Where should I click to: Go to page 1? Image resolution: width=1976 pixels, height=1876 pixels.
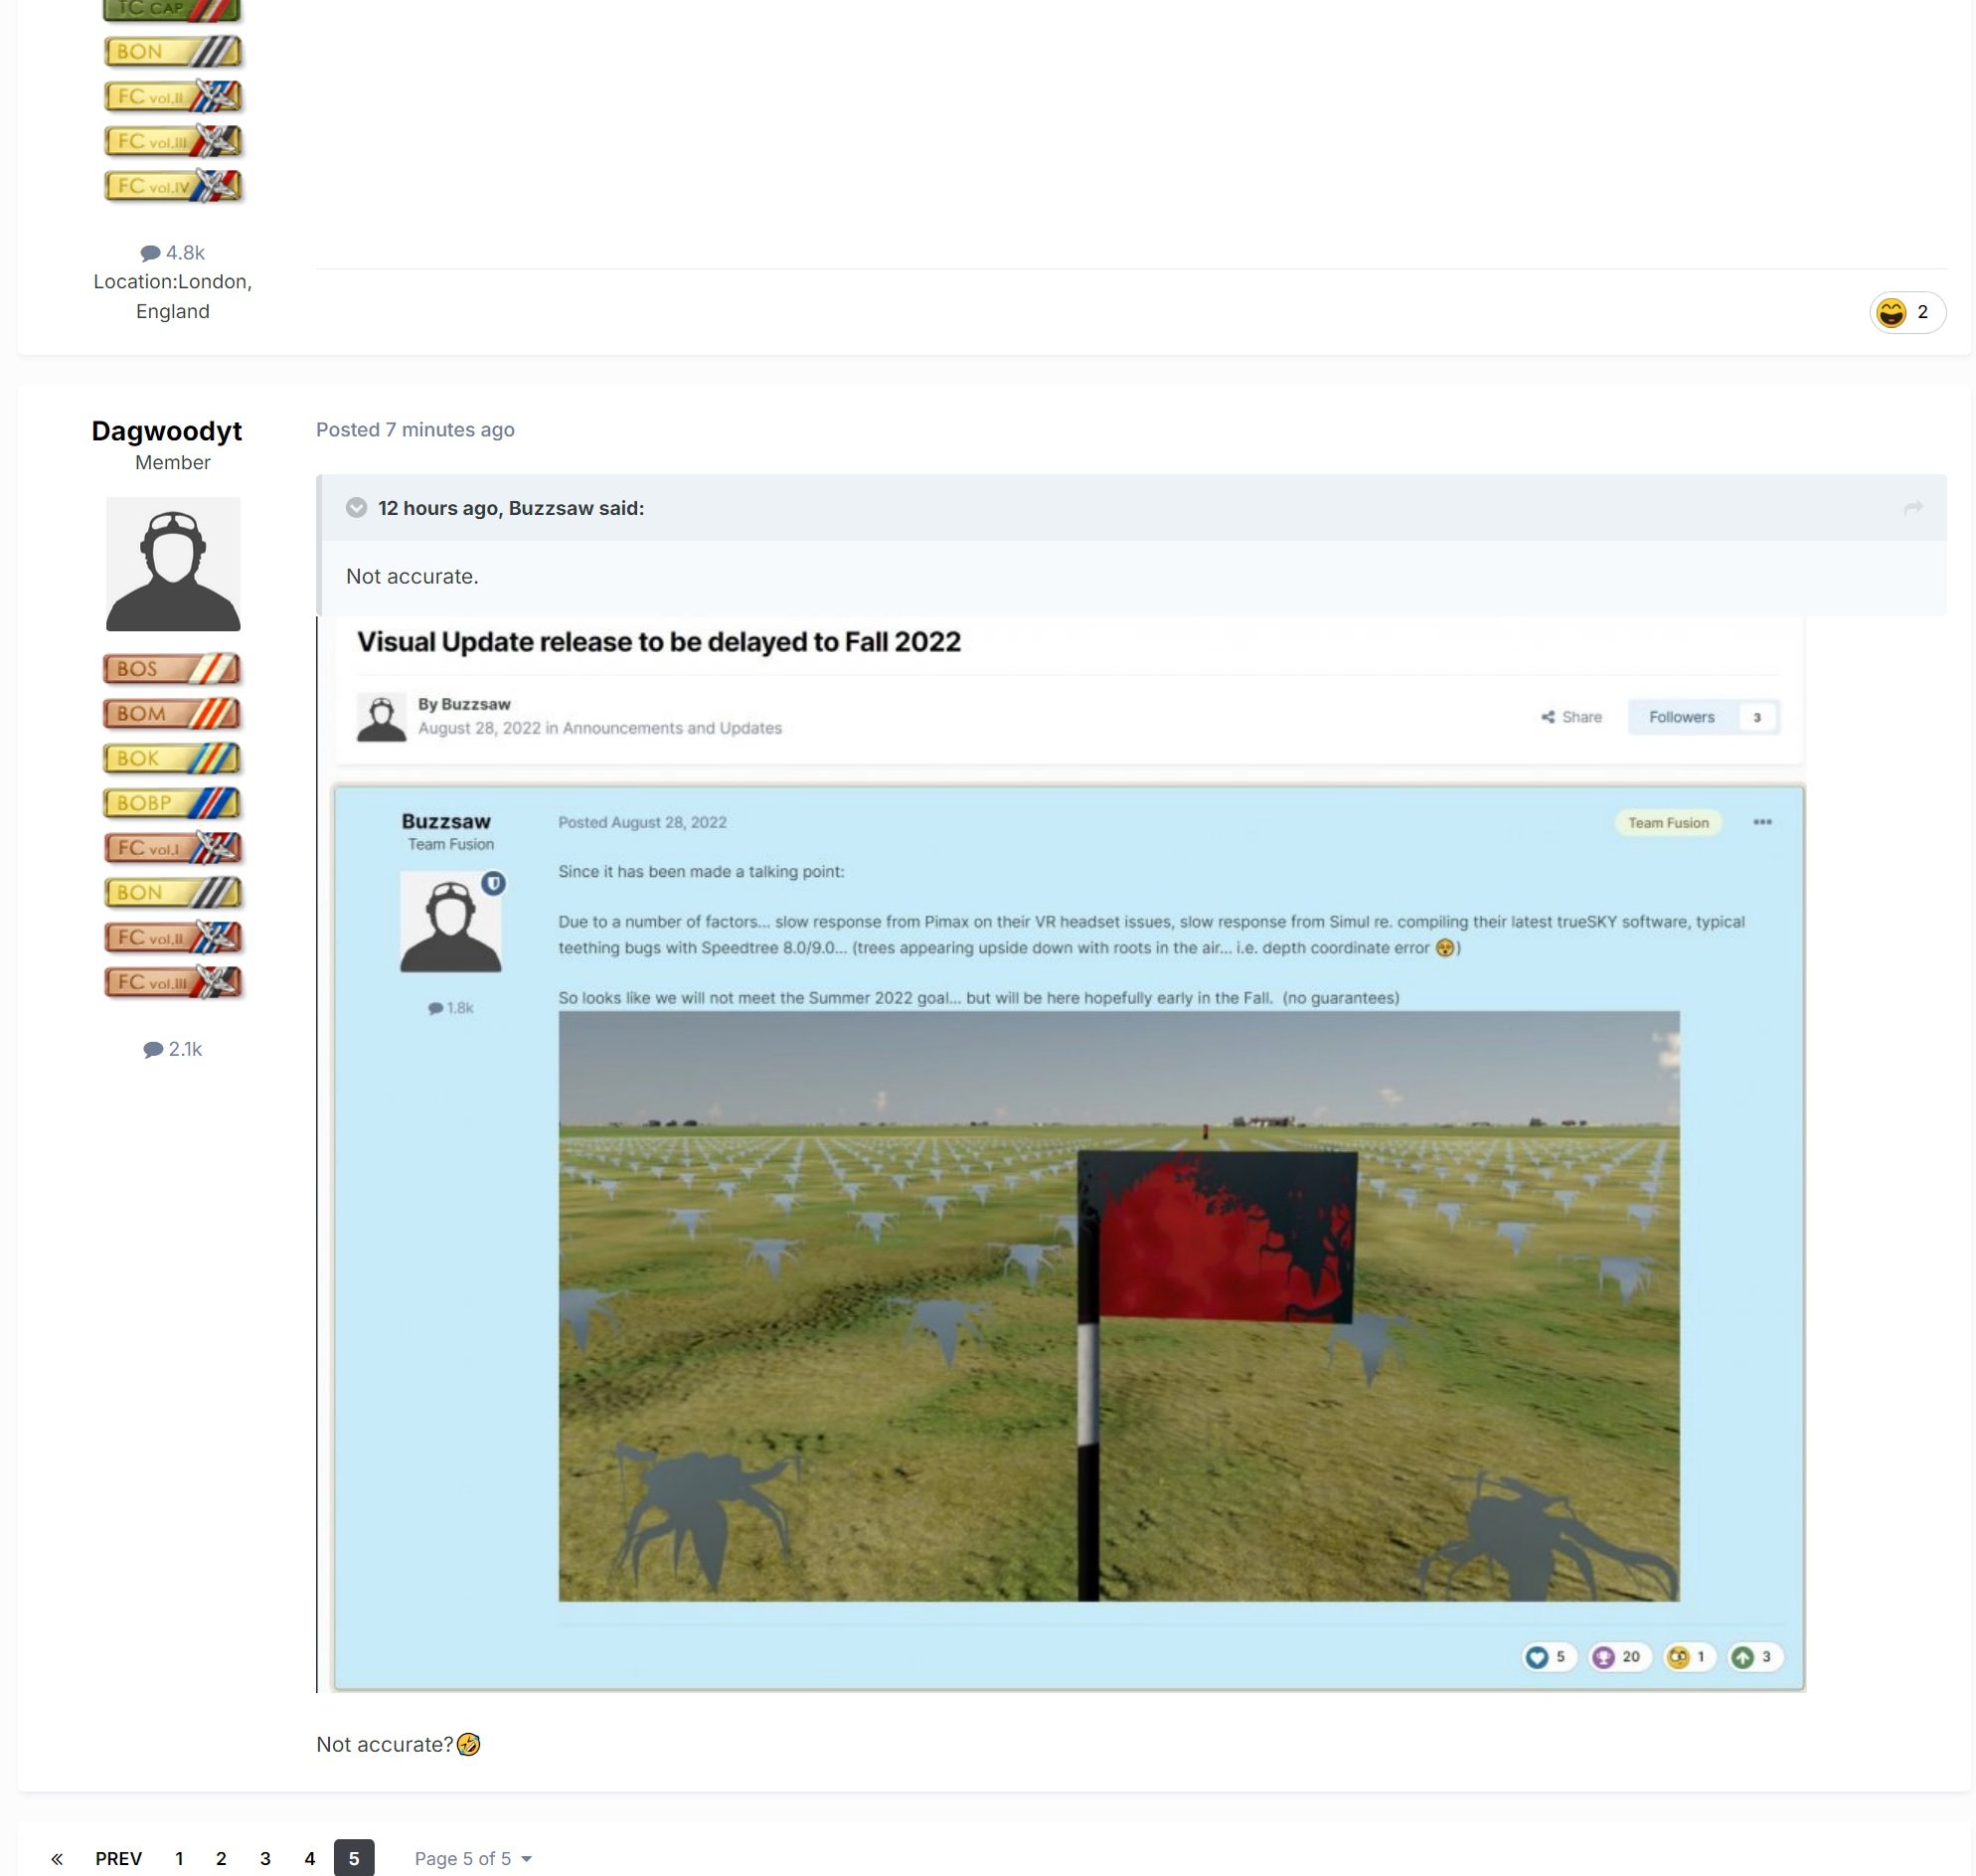179,1858
